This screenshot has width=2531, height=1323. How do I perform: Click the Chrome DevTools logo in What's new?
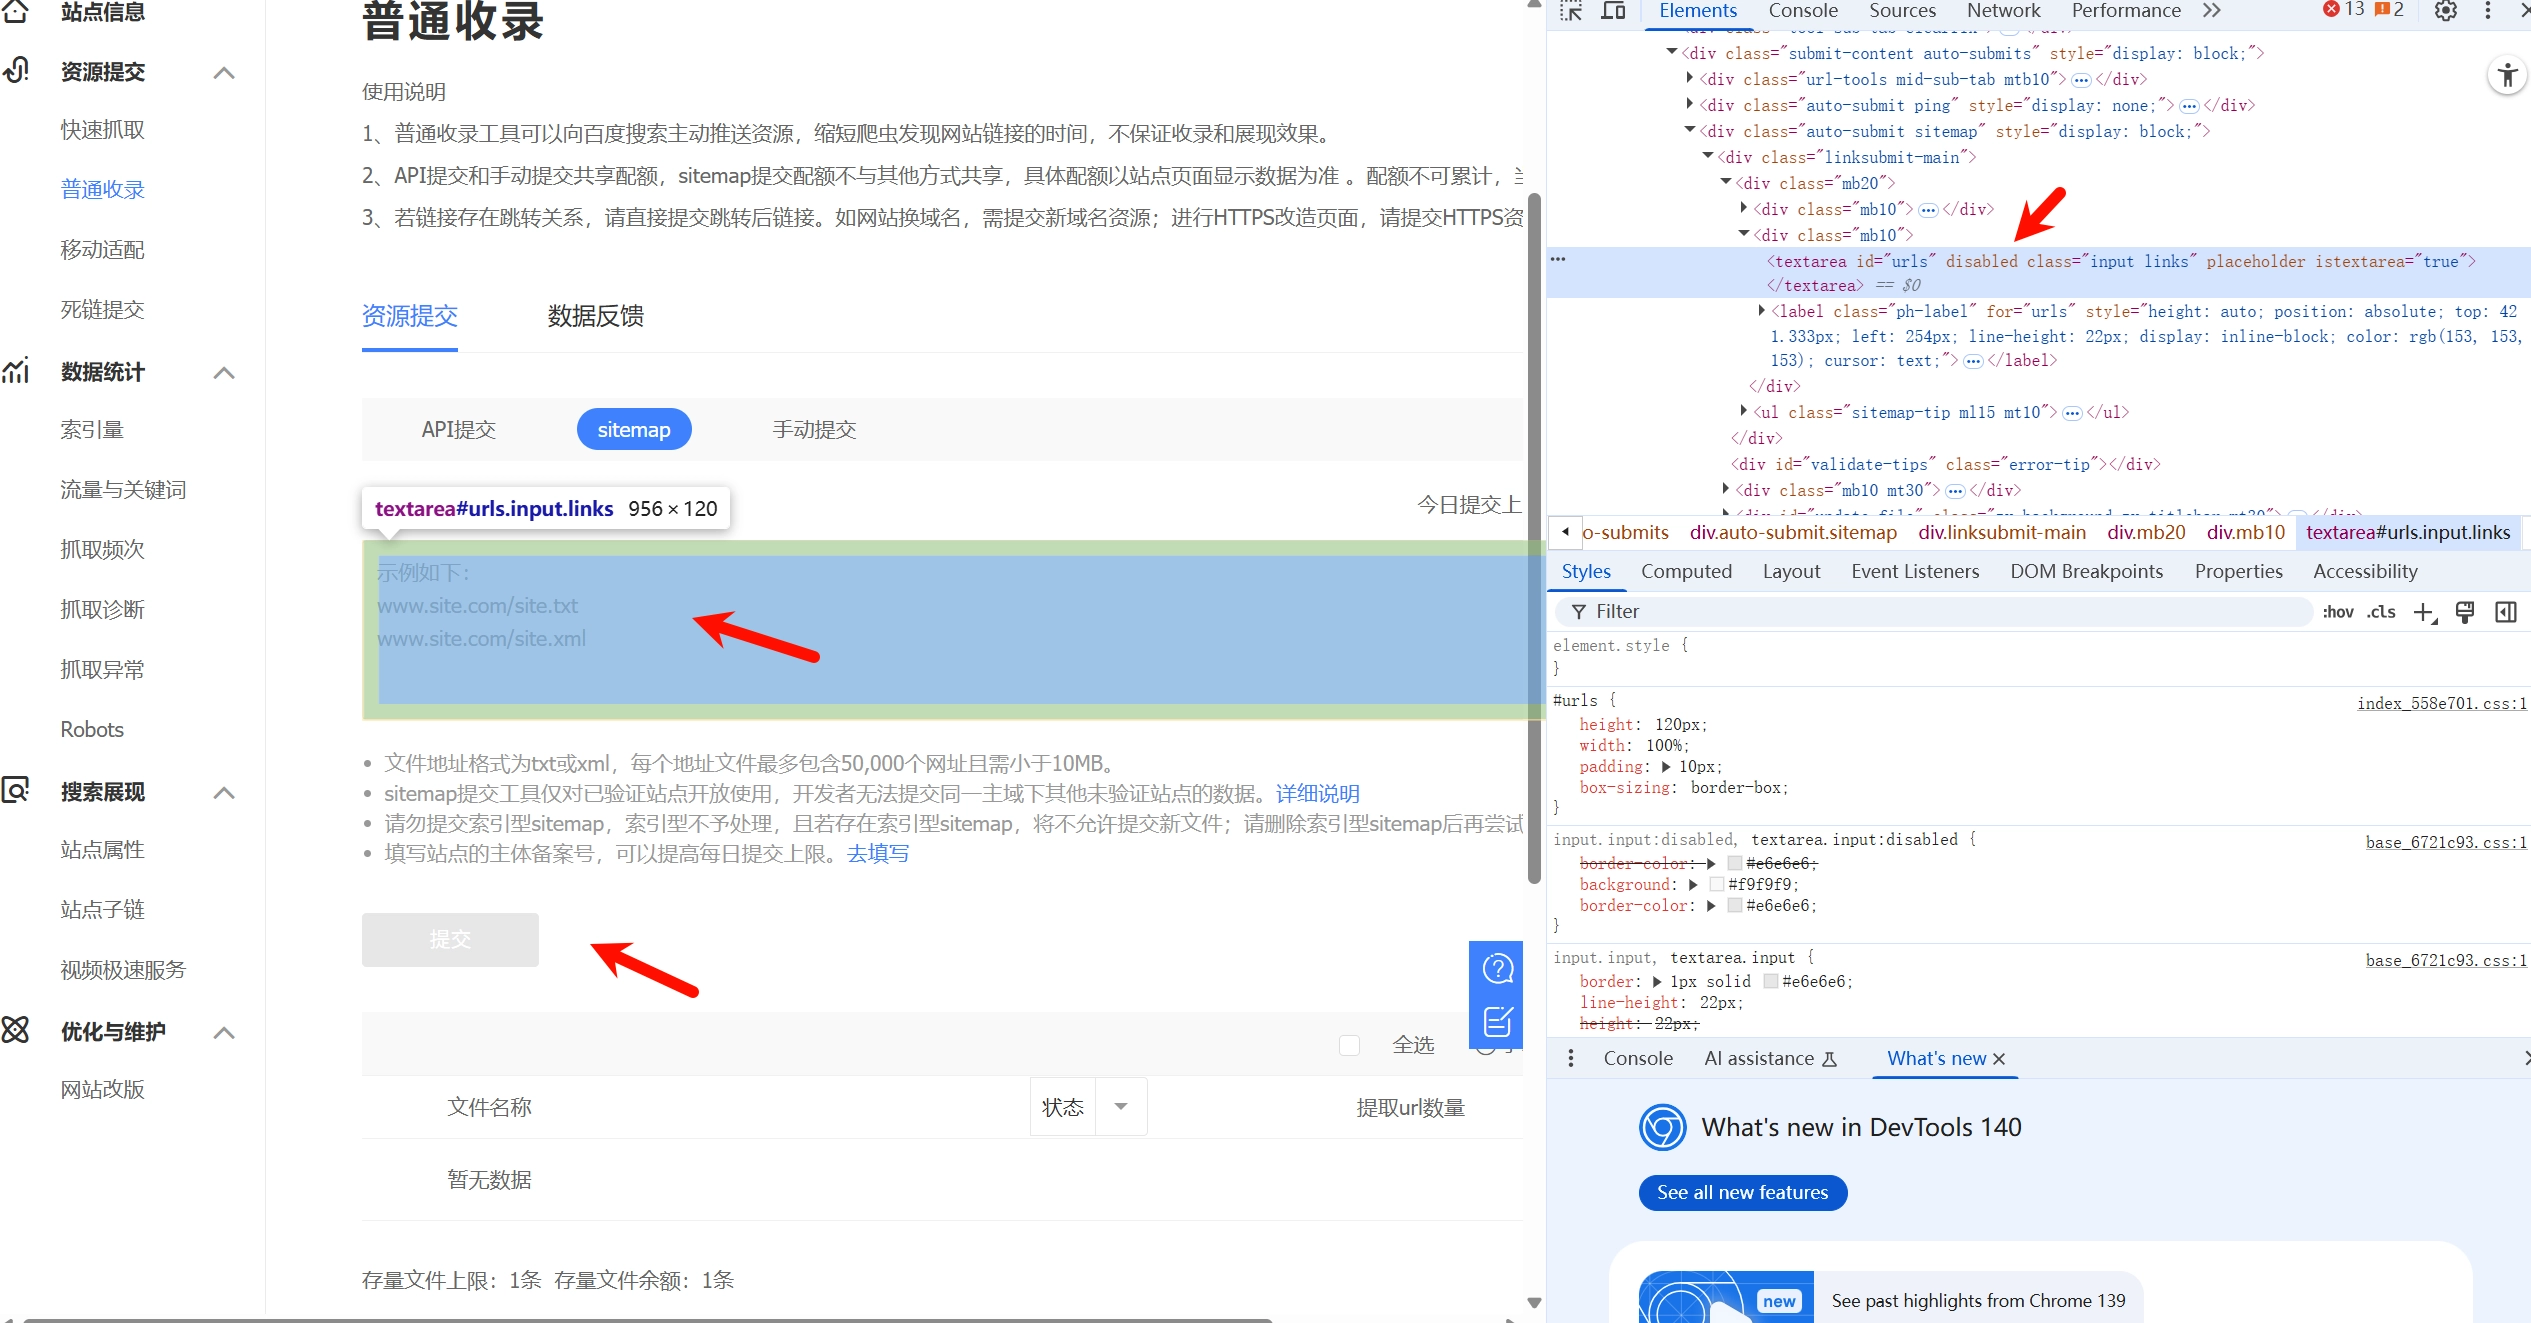[1663, 1127]
